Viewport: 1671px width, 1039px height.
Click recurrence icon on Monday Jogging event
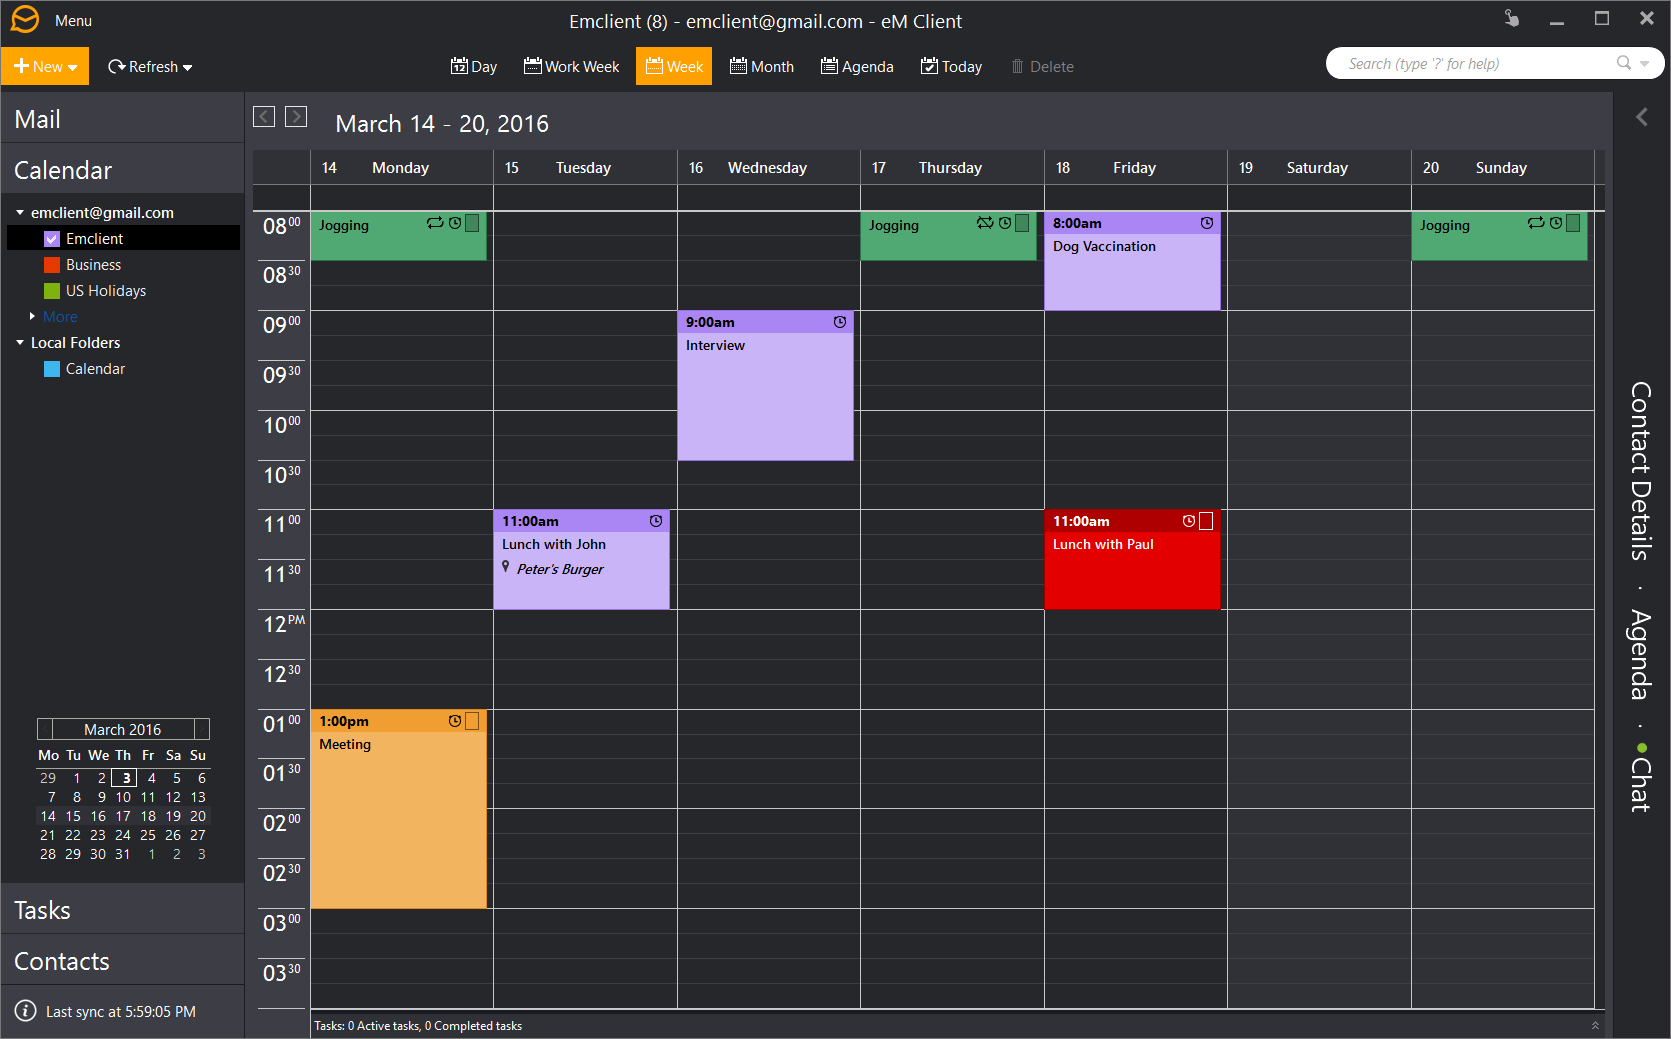435,223
